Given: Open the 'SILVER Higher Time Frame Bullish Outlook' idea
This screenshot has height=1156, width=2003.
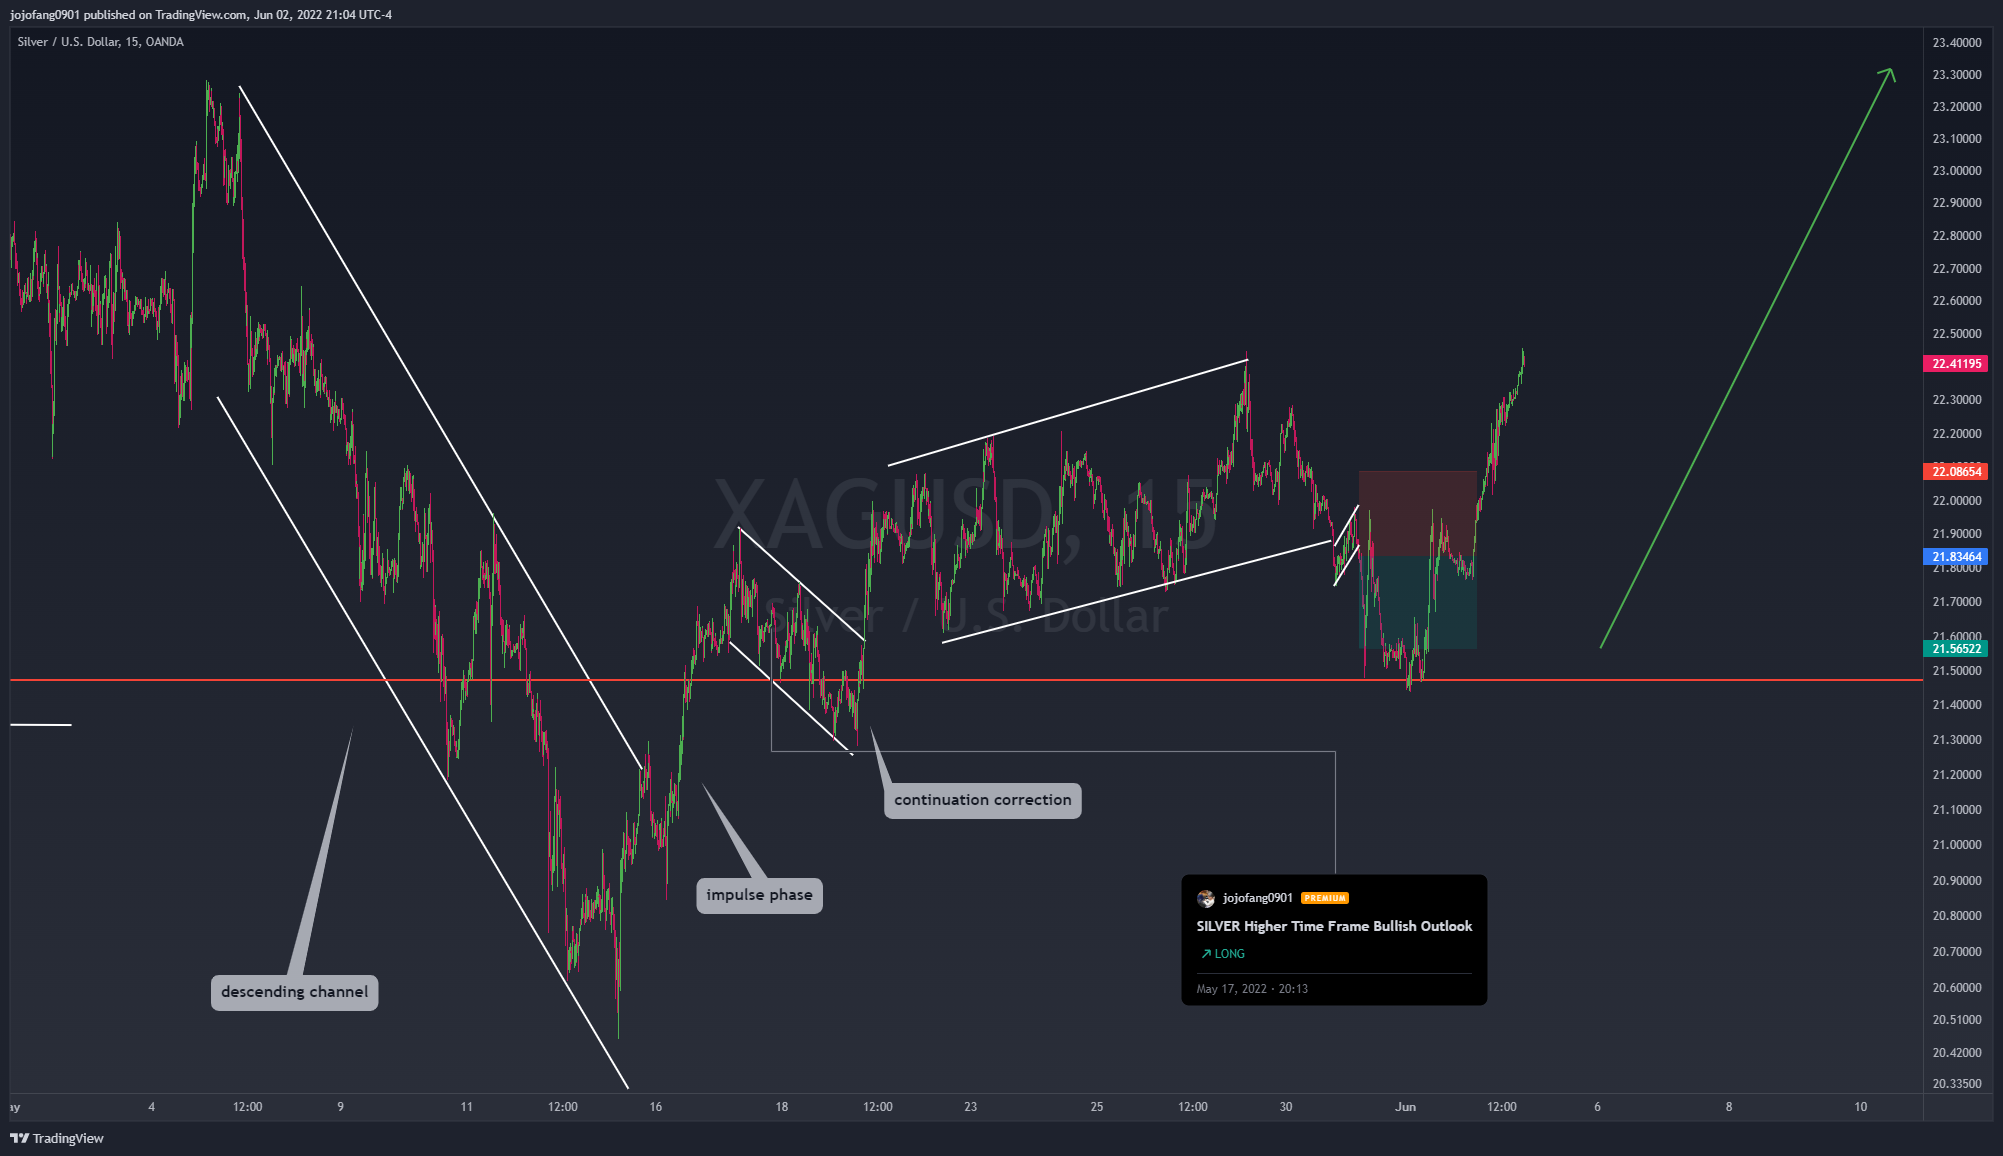Looking at the screenshot, I should tap(1334, 926).
